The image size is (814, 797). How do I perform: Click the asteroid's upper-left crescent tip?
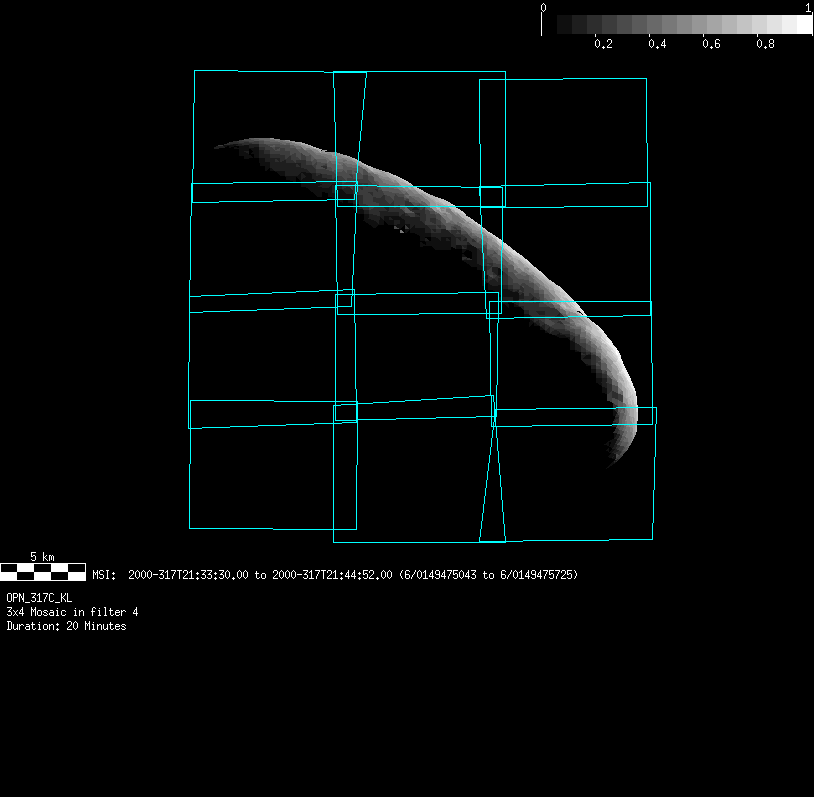click(x=220, y=147)
